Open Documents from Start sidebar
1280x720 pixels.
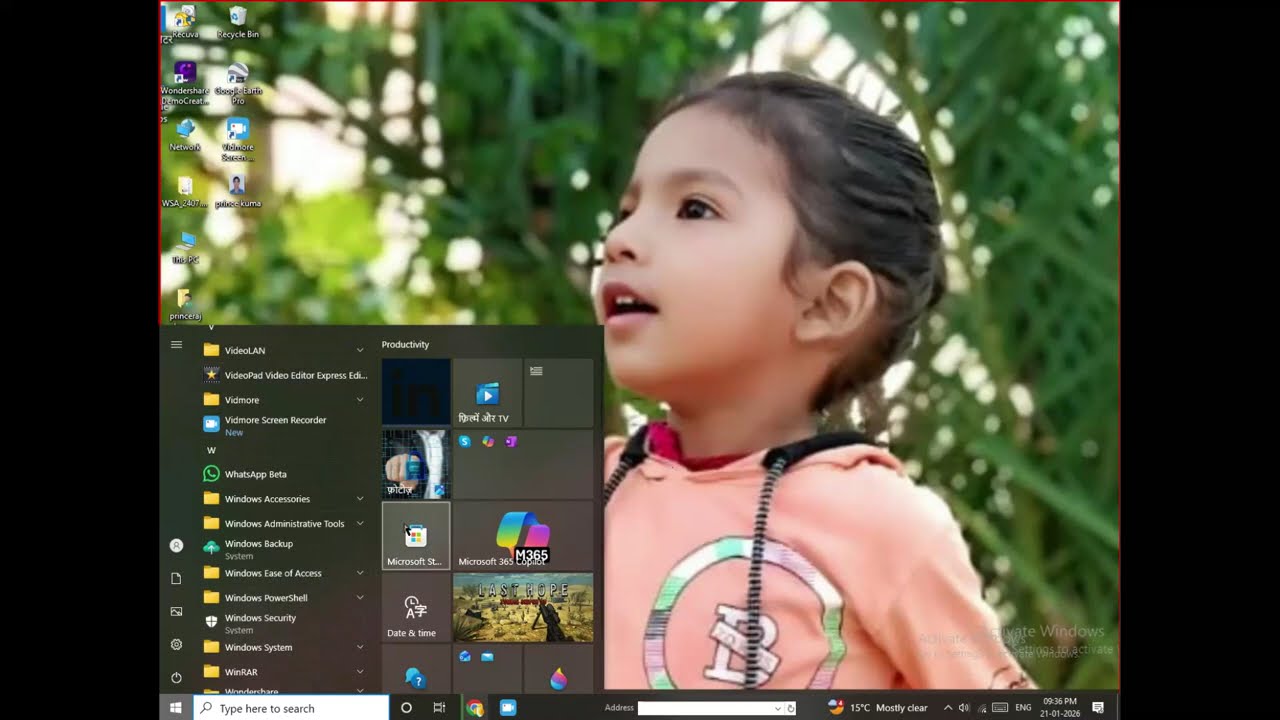coord(176,579)
